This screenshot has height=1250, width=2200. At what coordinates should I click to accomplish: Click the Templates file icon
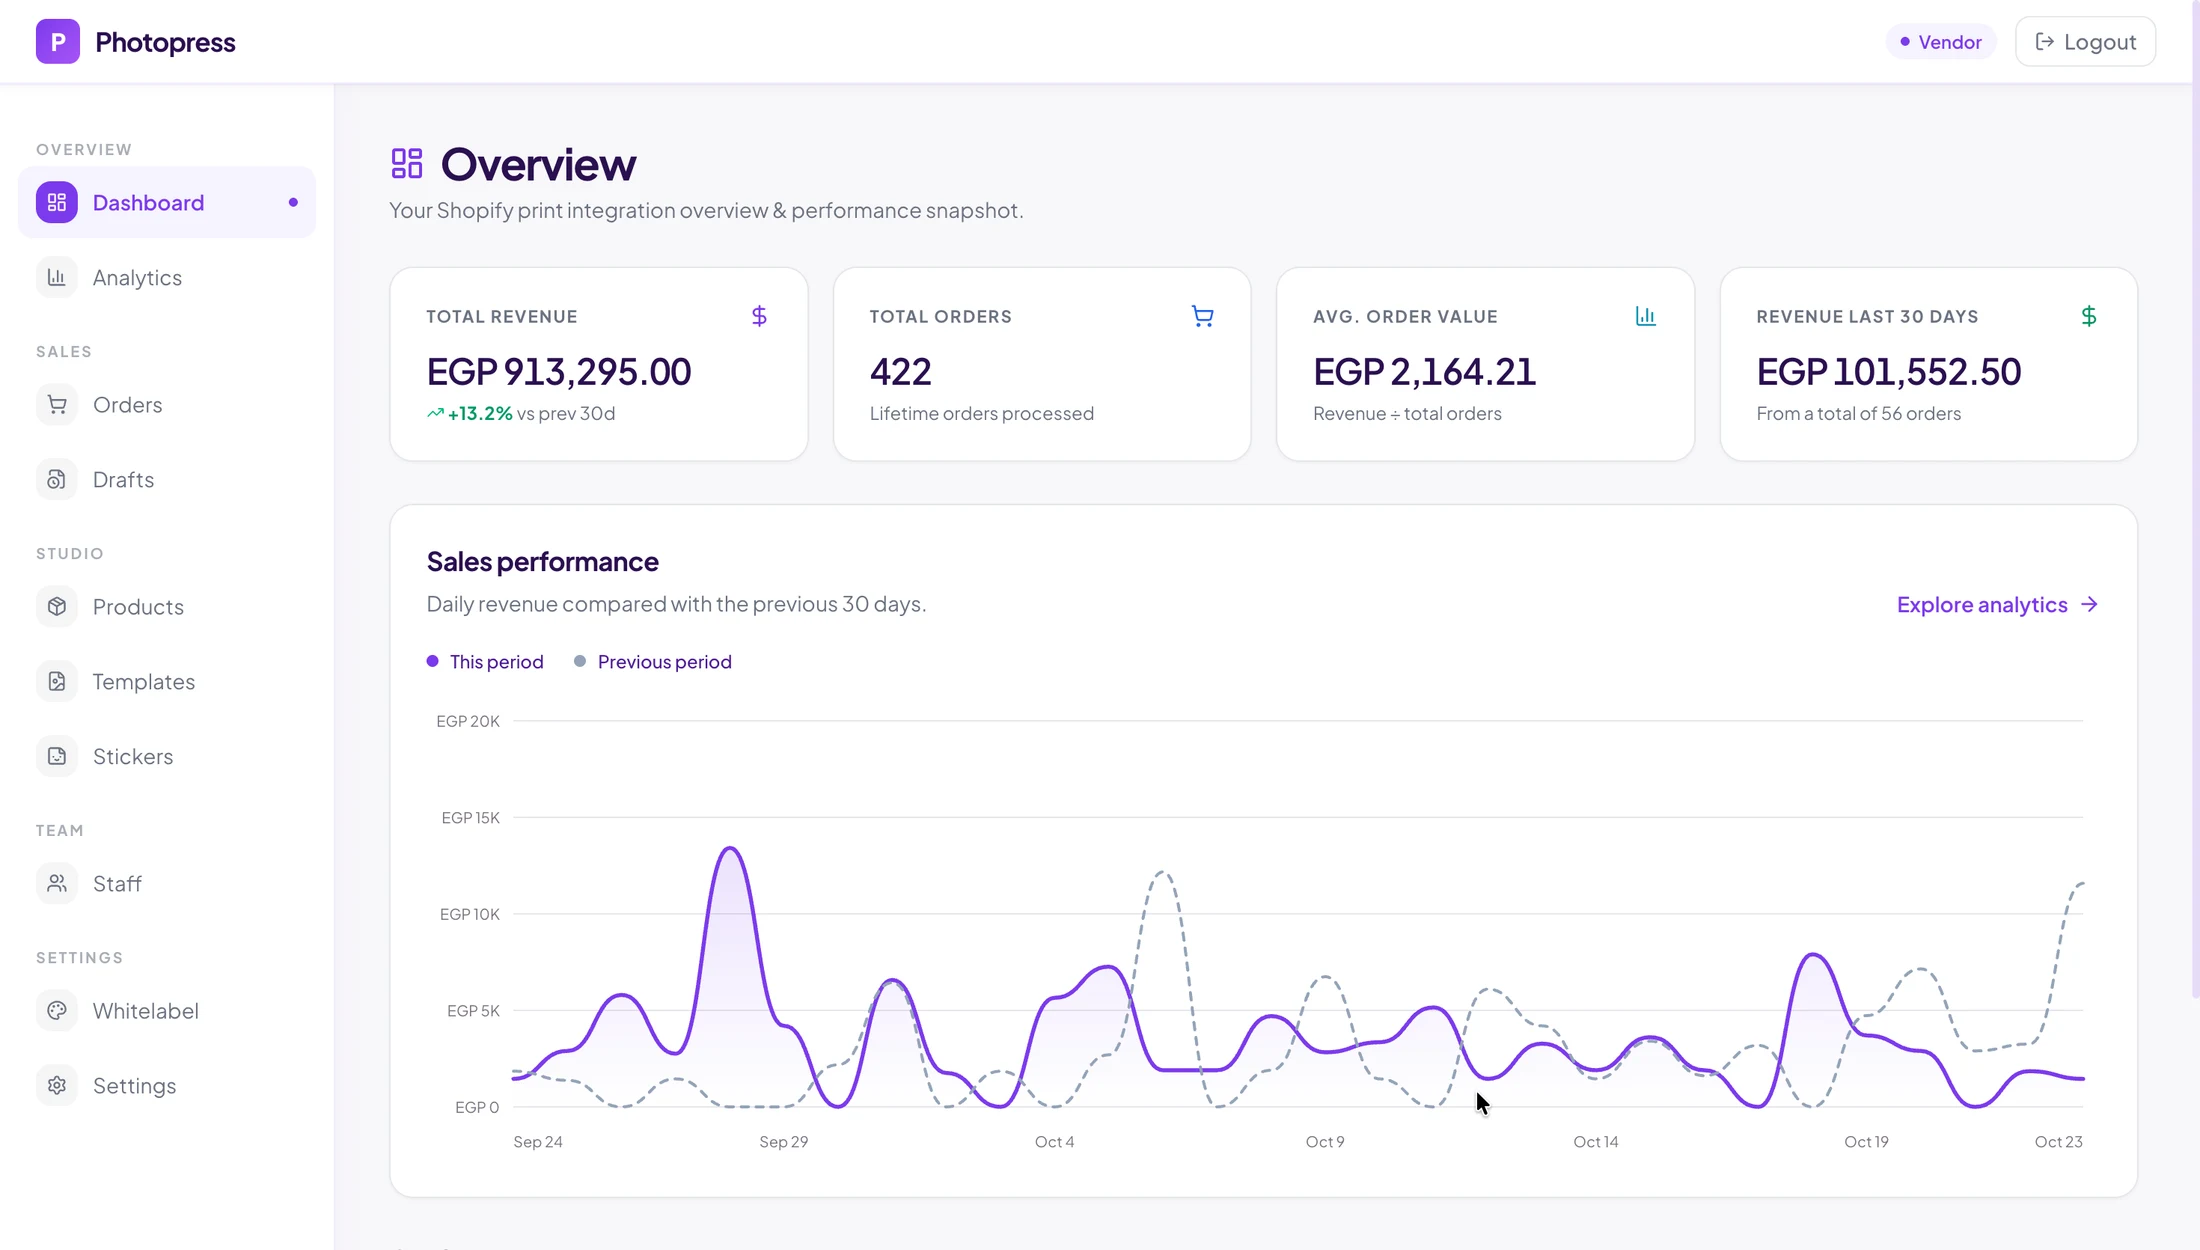pyautogui.click(x=57, y=681)
